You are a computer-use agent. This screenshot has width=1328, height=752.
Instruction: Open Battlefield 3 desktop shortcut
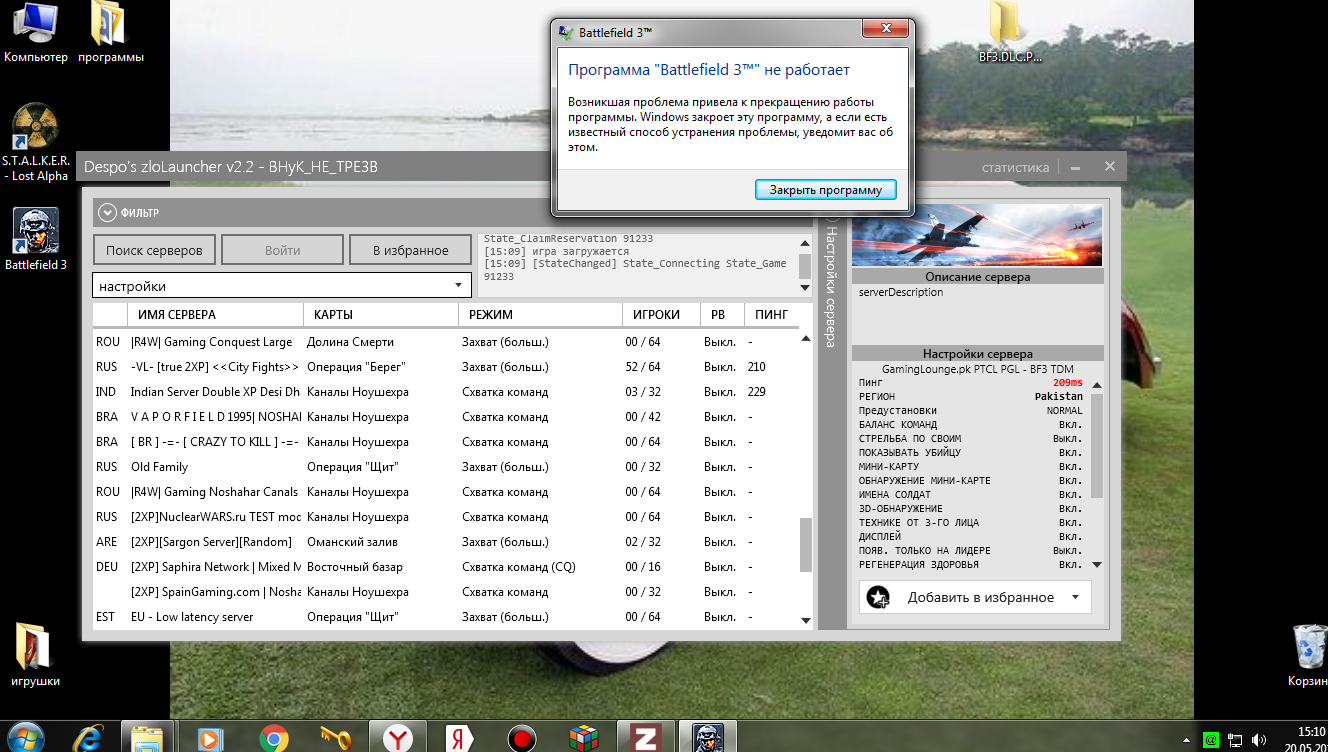(x=36, y=240)
